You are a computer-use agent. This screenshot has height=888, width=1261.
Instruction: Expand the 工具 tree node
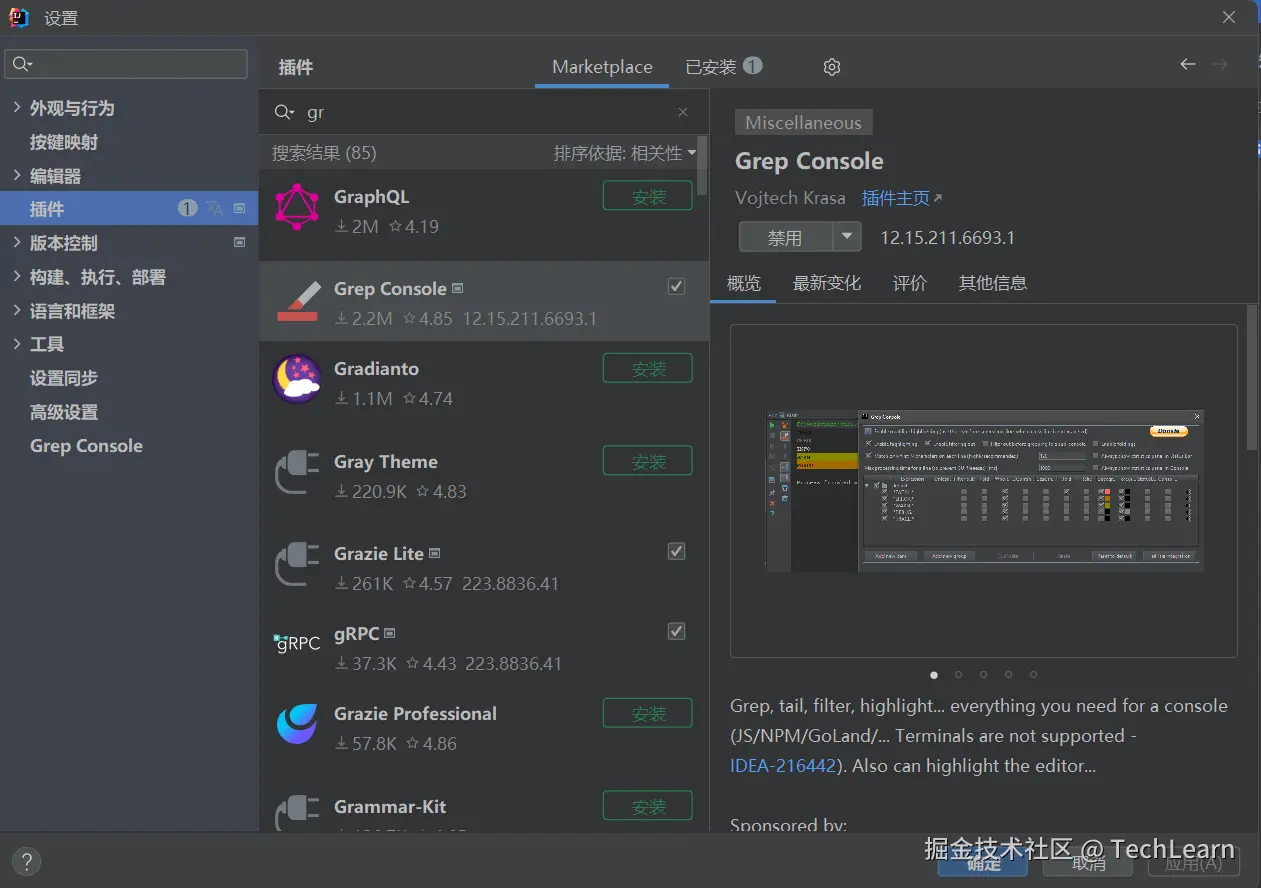click(x=17, y=343)
